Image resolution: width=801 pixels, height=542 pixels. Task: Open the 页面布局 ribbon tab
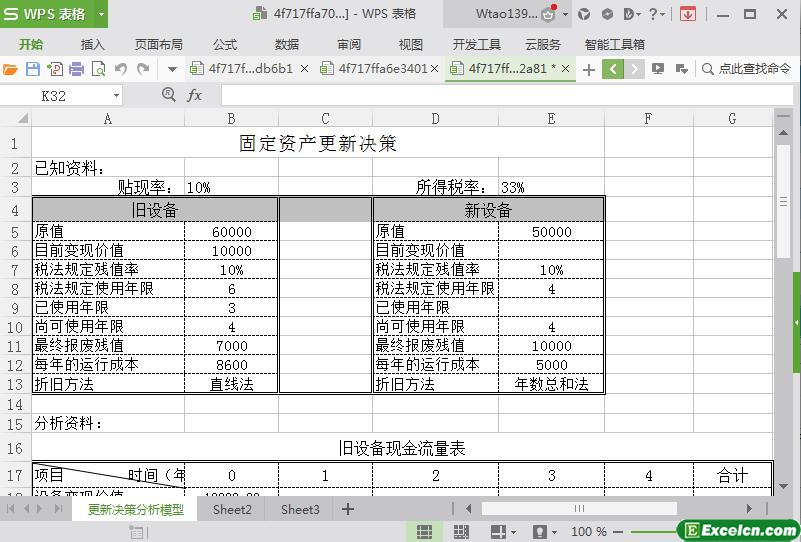158,44
